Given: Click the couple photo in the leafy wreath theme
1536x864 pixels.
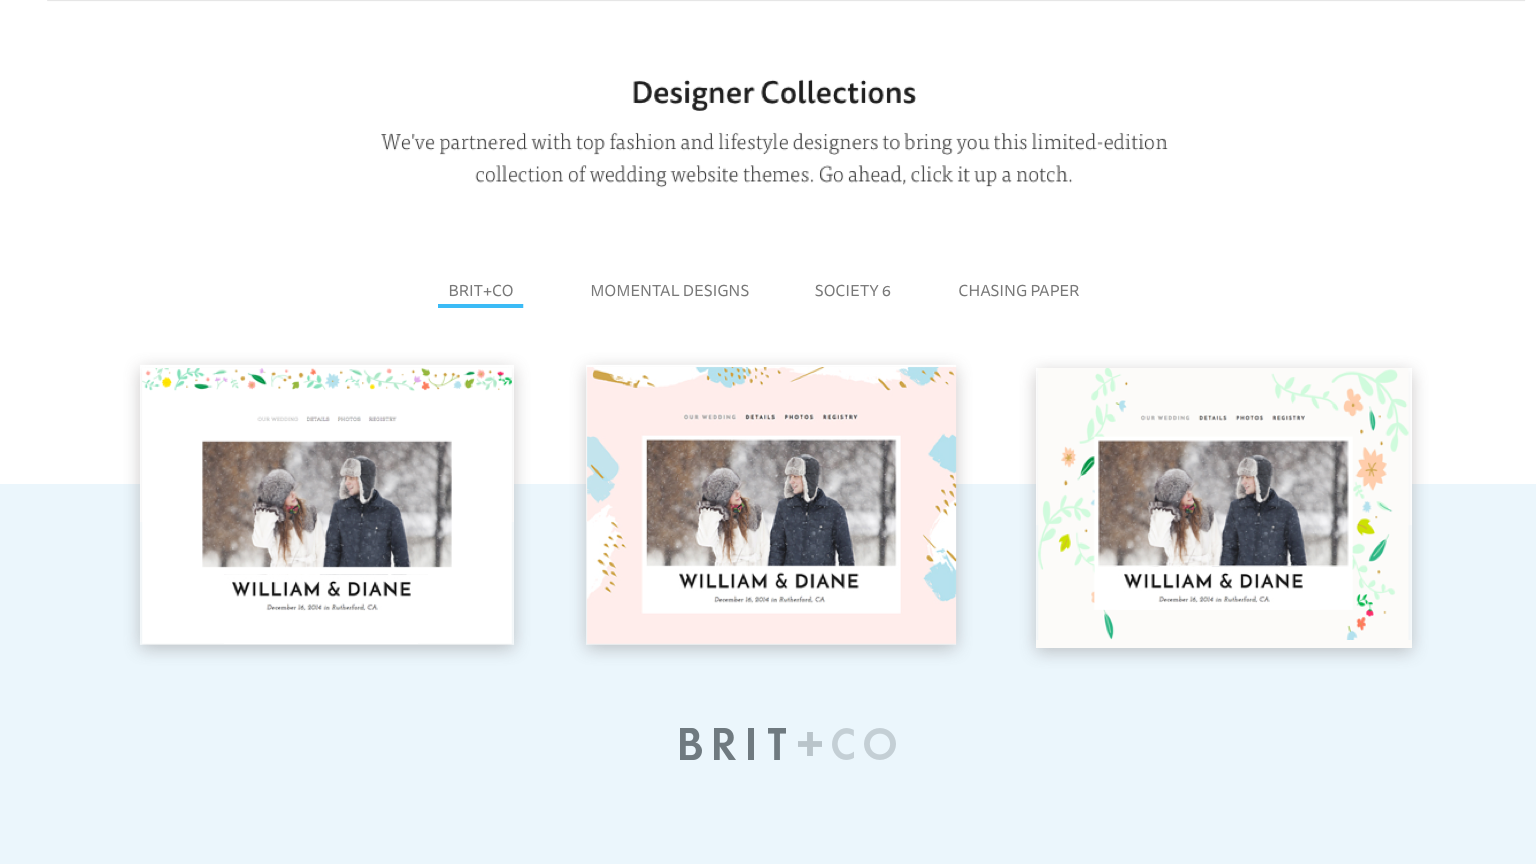Looking at the screenshot, I should (1223, 503).
